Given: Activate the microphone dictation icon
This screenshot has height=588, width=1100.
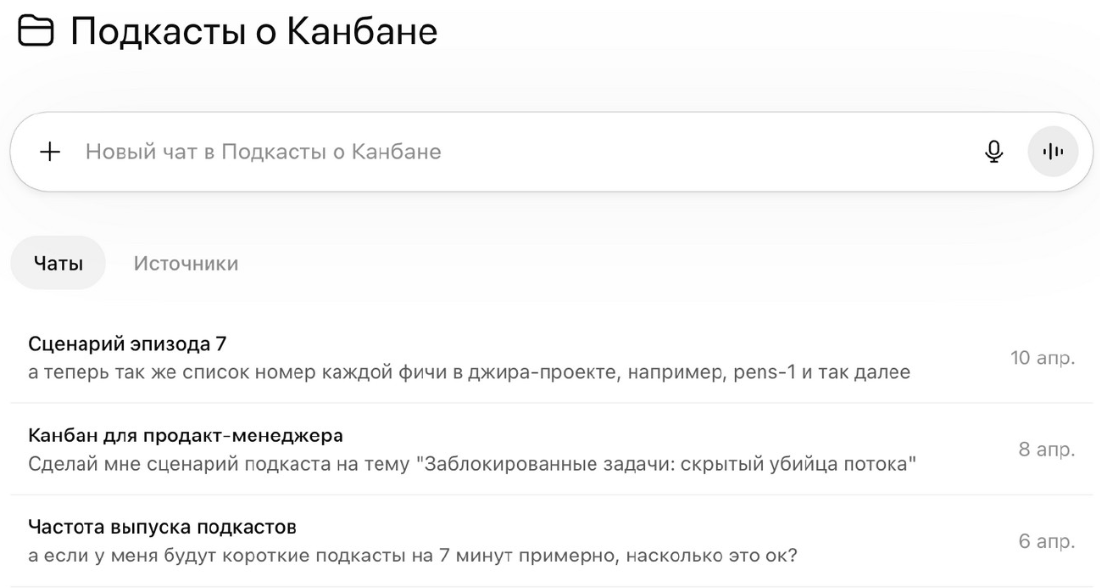Looking at the screenshot, I should click(993, 152).
